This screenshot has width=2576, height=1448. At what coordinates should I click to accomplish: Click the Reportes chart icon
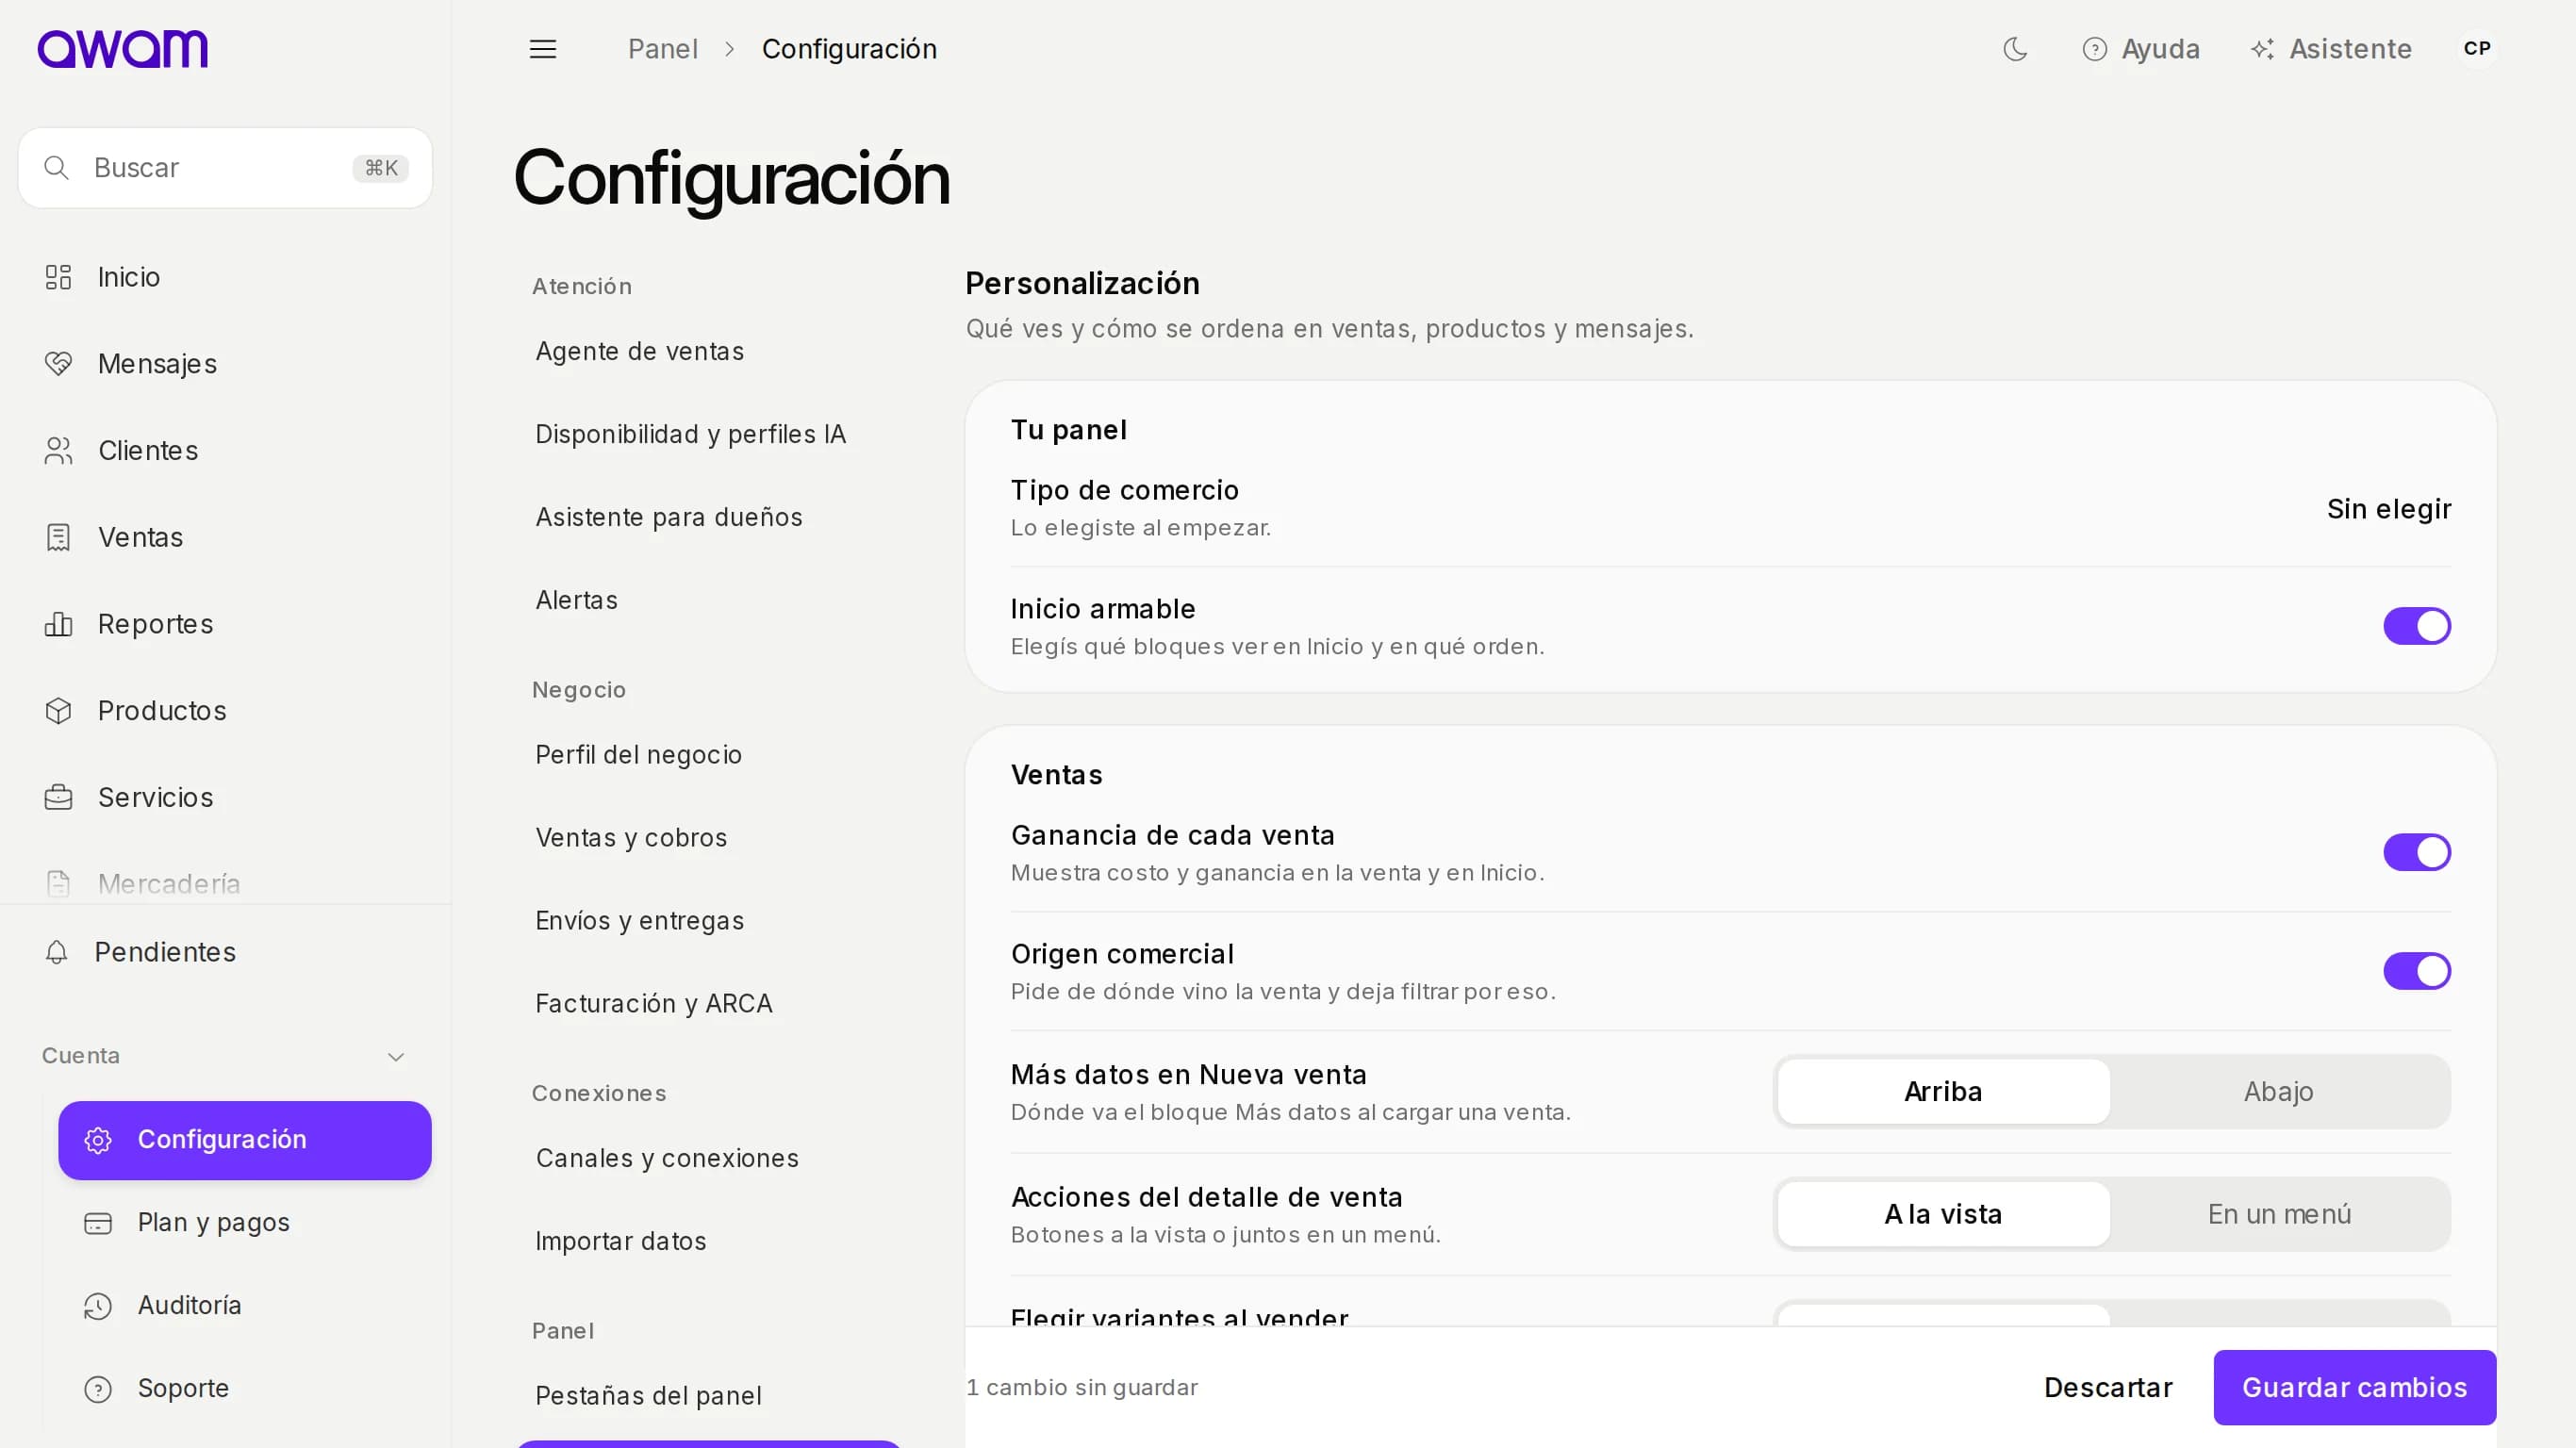pyautogui.click(x=58, y=624)
